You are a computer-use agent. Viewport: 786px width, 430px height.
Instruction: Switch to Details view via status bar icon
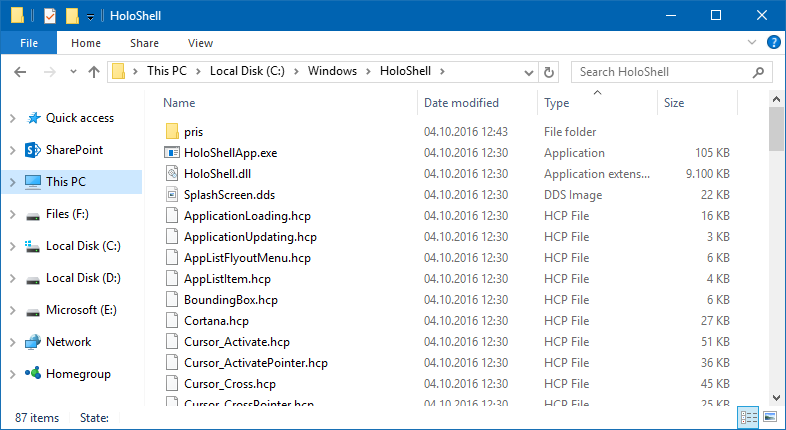coord(749,417)
